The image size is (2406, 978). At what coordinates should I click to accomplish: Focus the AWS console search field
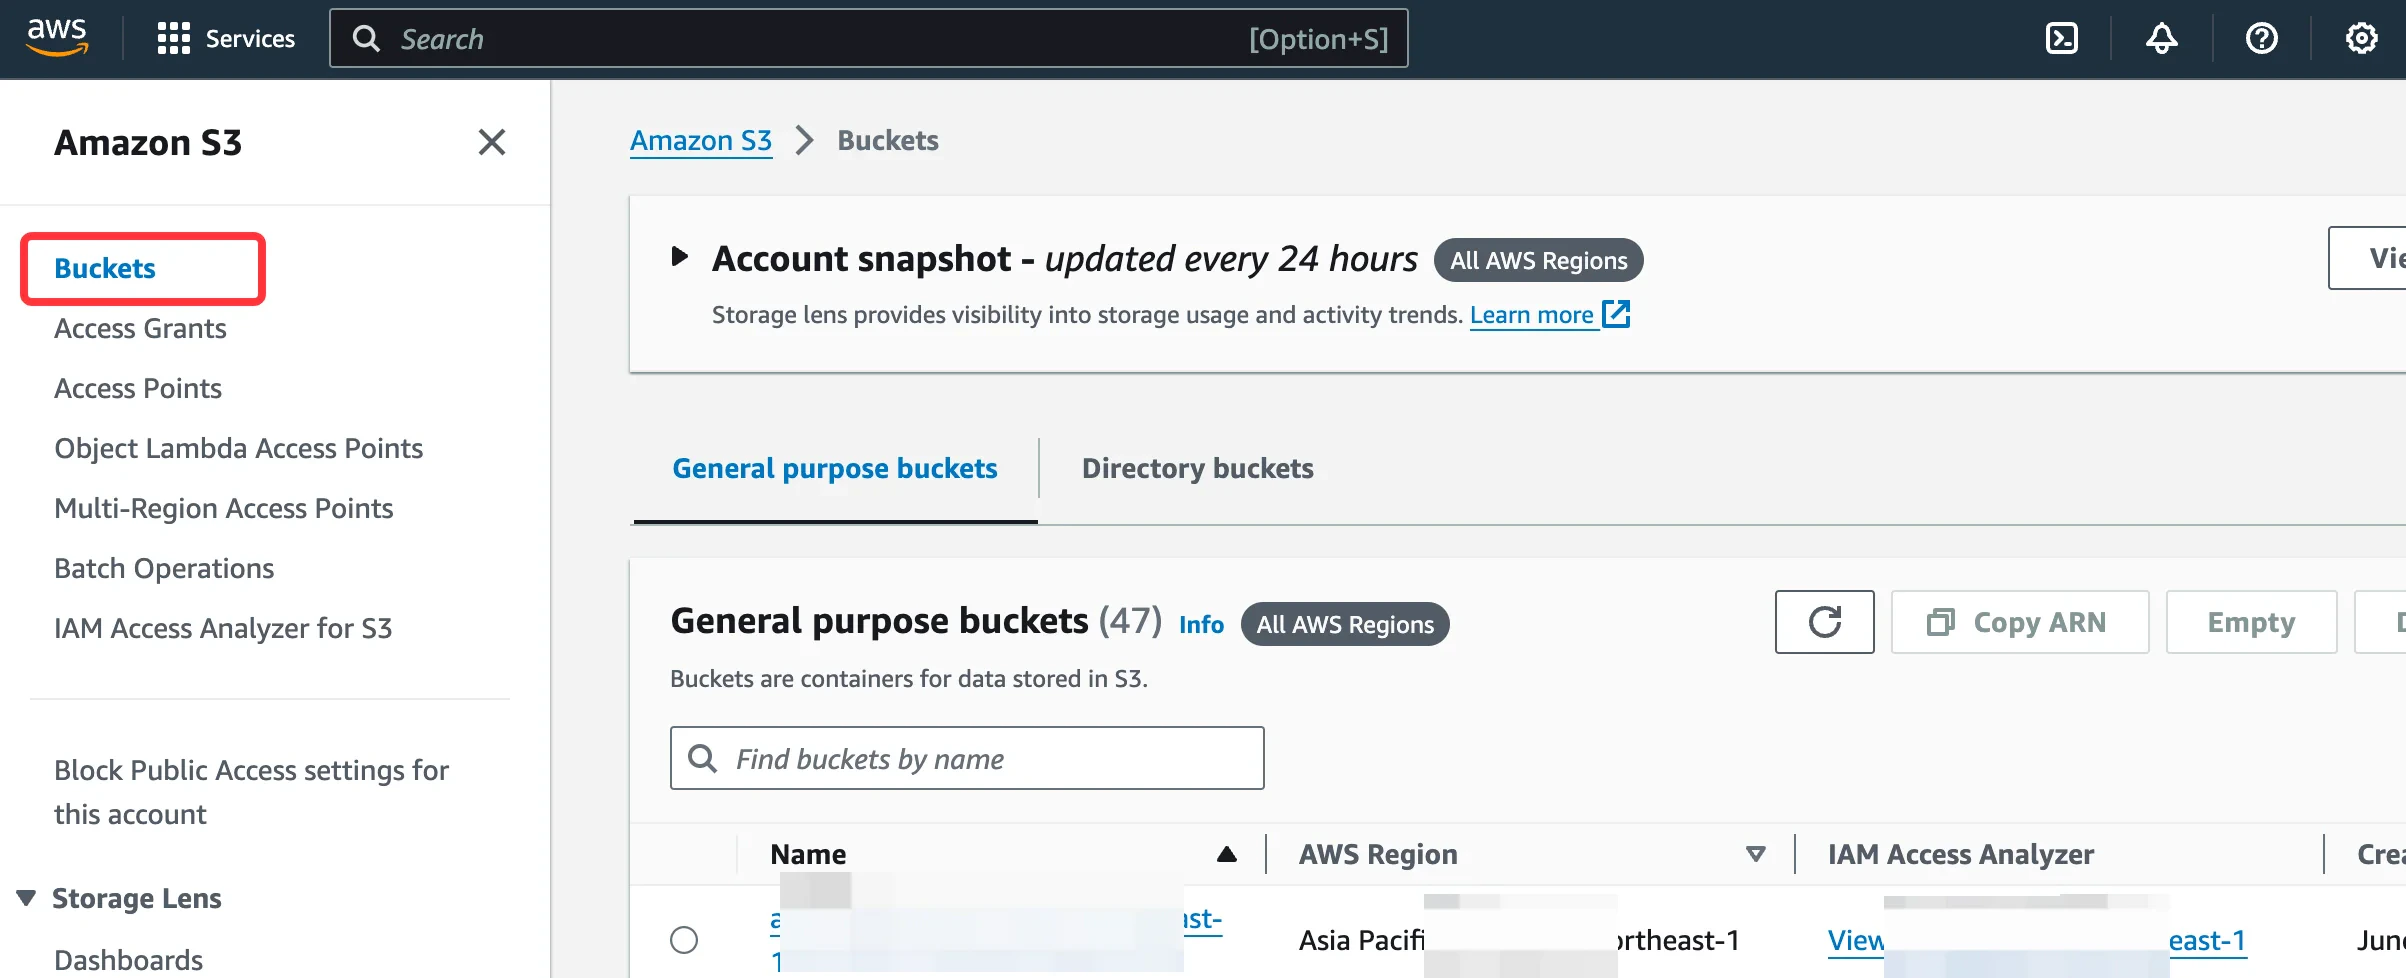(869, 39)
